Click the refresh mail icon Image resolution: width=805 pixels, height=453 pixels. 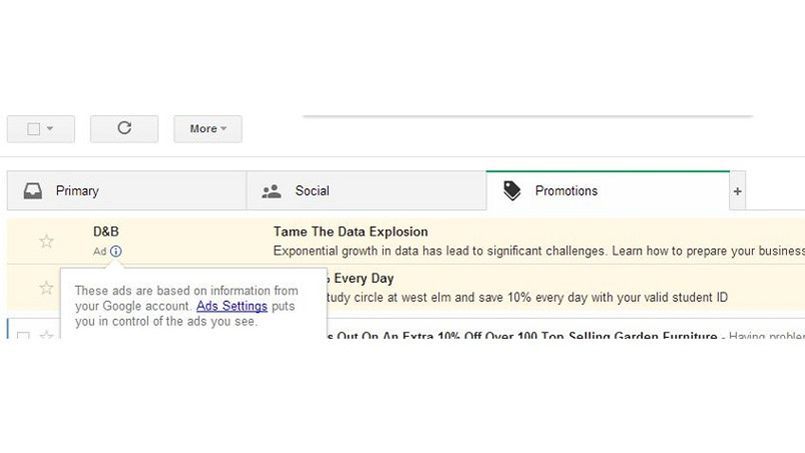124,128
